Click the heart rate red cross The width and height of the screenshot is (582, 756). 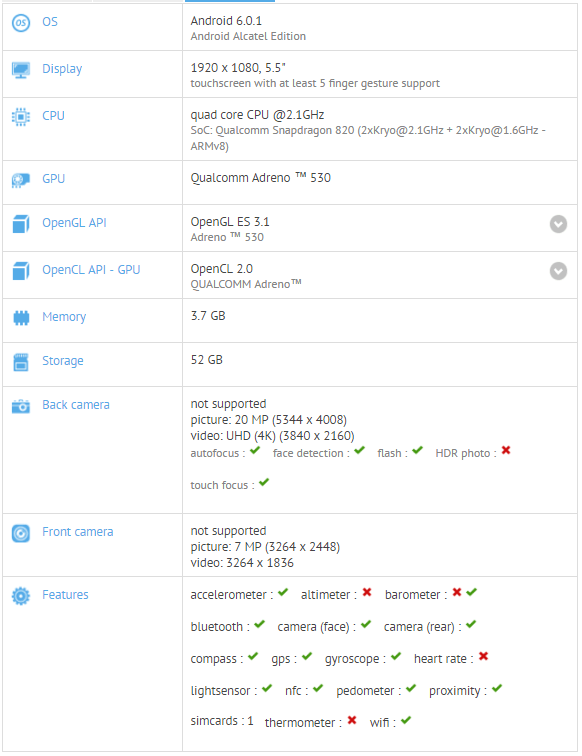[x=484, y=656]
